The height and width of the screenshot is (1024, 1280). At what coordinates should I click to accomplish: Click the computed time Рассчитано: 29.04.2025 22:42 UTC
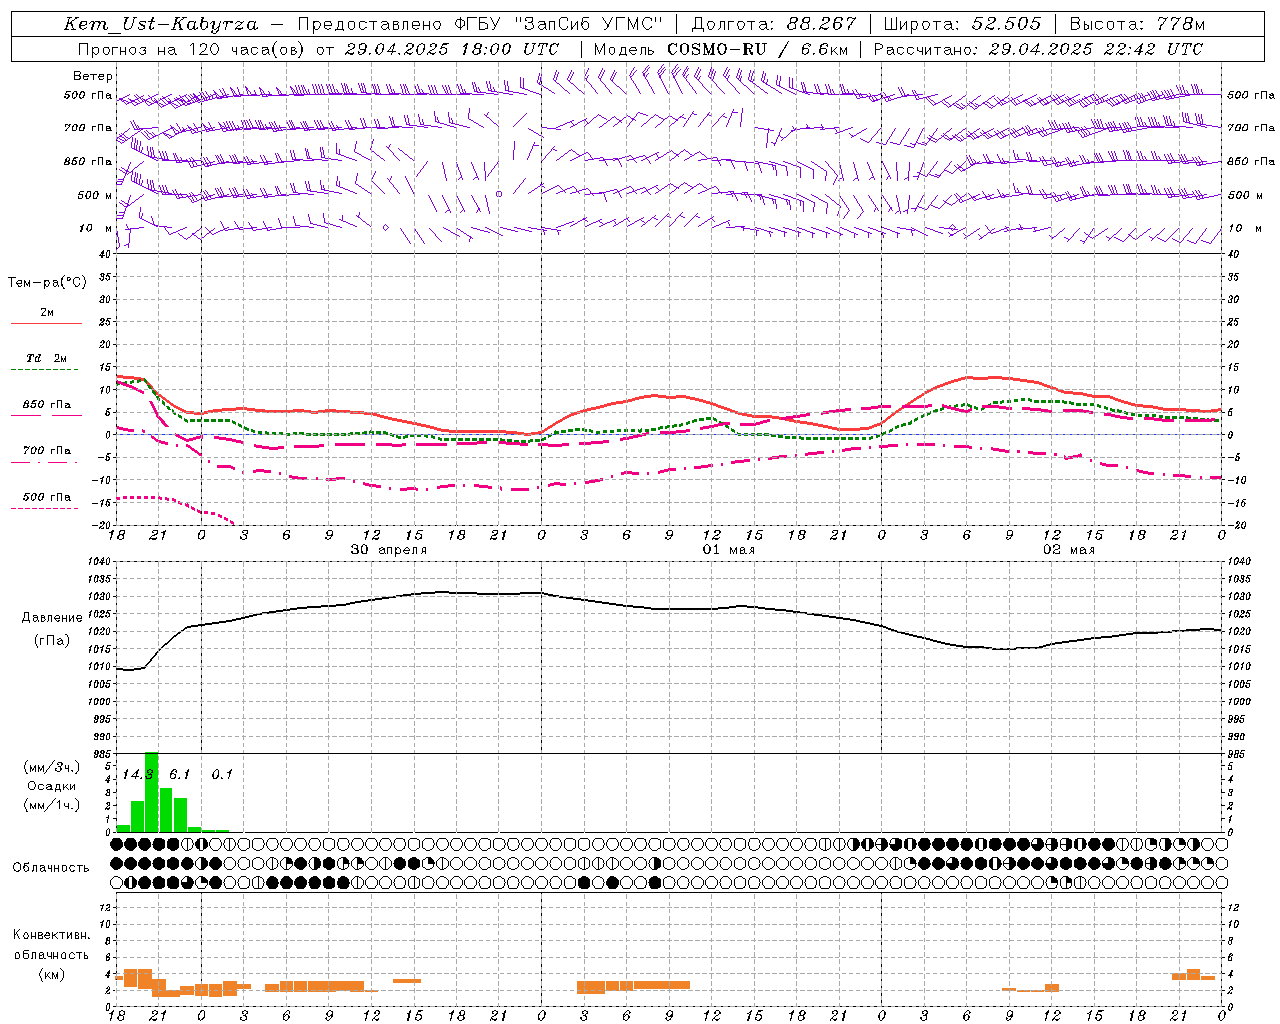coord(1038,49)
